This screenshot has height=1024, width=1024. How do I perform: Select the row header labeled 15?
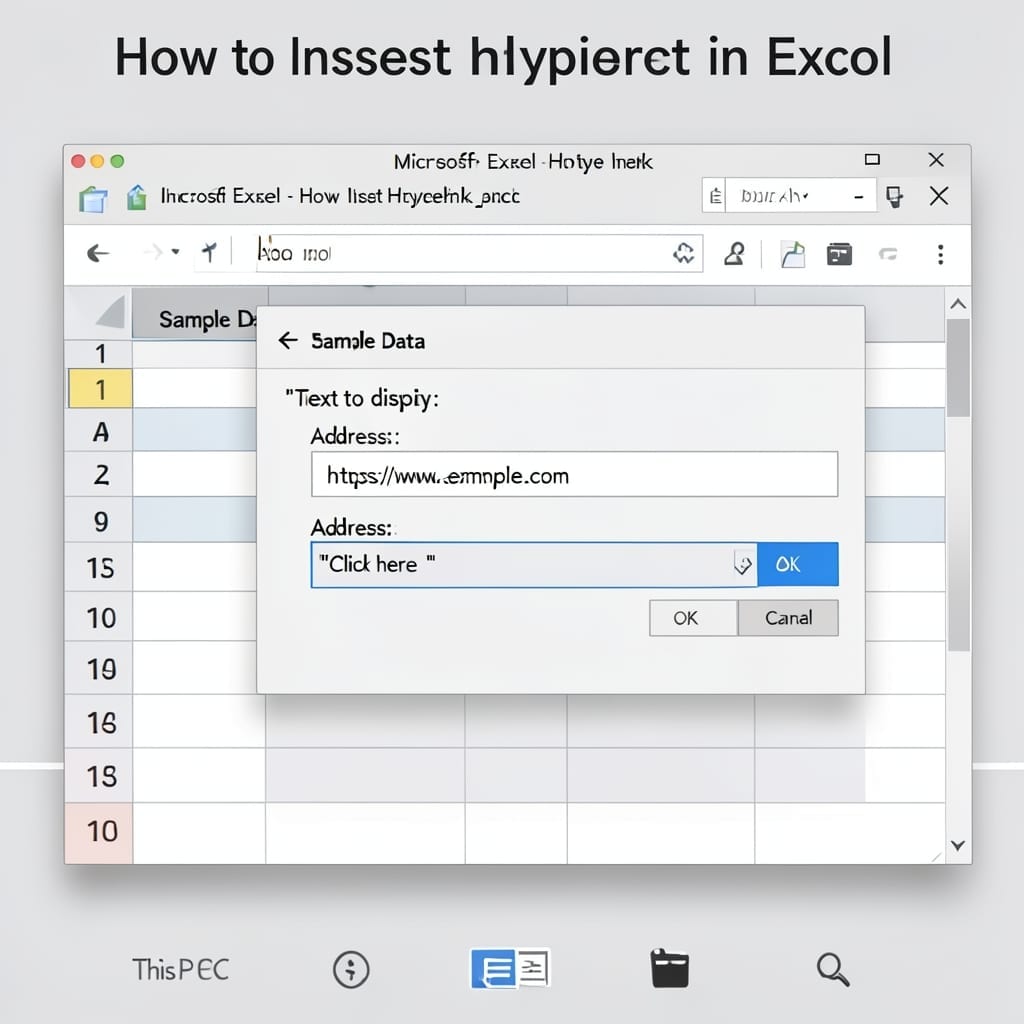point(100,568)
